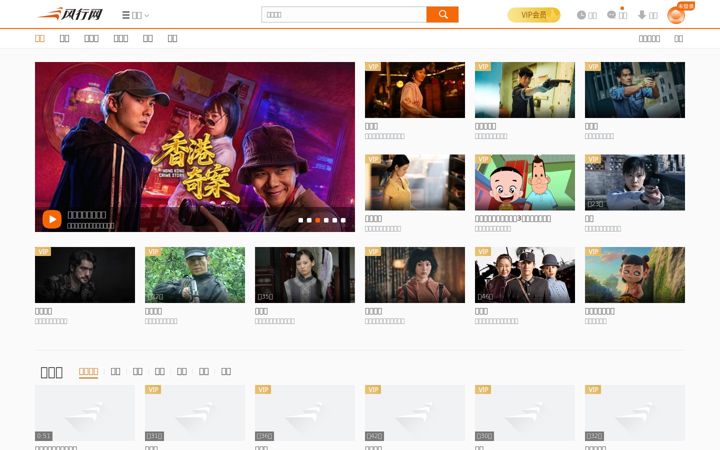Click the title under the cartoon boy thumbnail
This screenshot has width=720, height=450.
click(x=513, y=219)
